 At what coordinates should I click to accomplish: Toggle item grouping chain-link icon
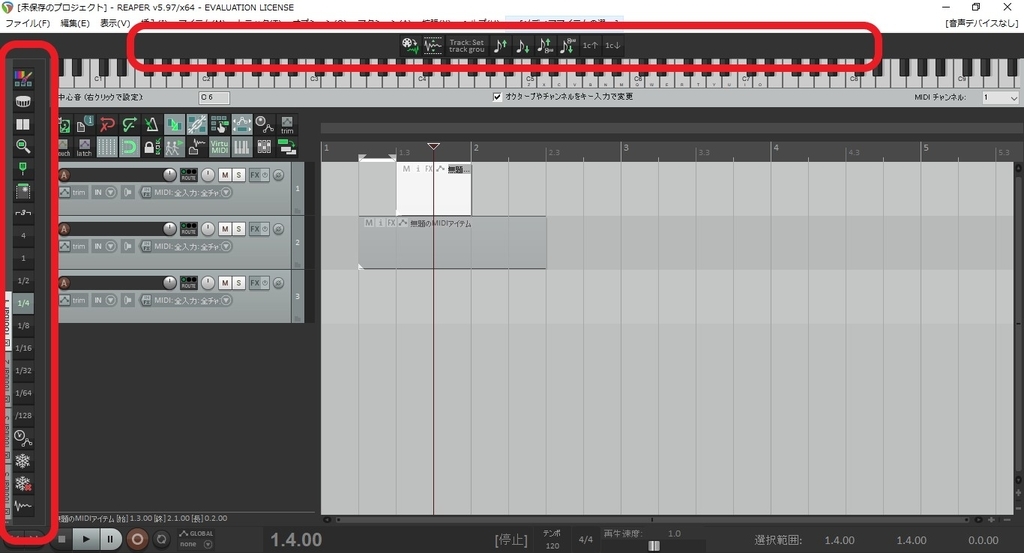197,125
